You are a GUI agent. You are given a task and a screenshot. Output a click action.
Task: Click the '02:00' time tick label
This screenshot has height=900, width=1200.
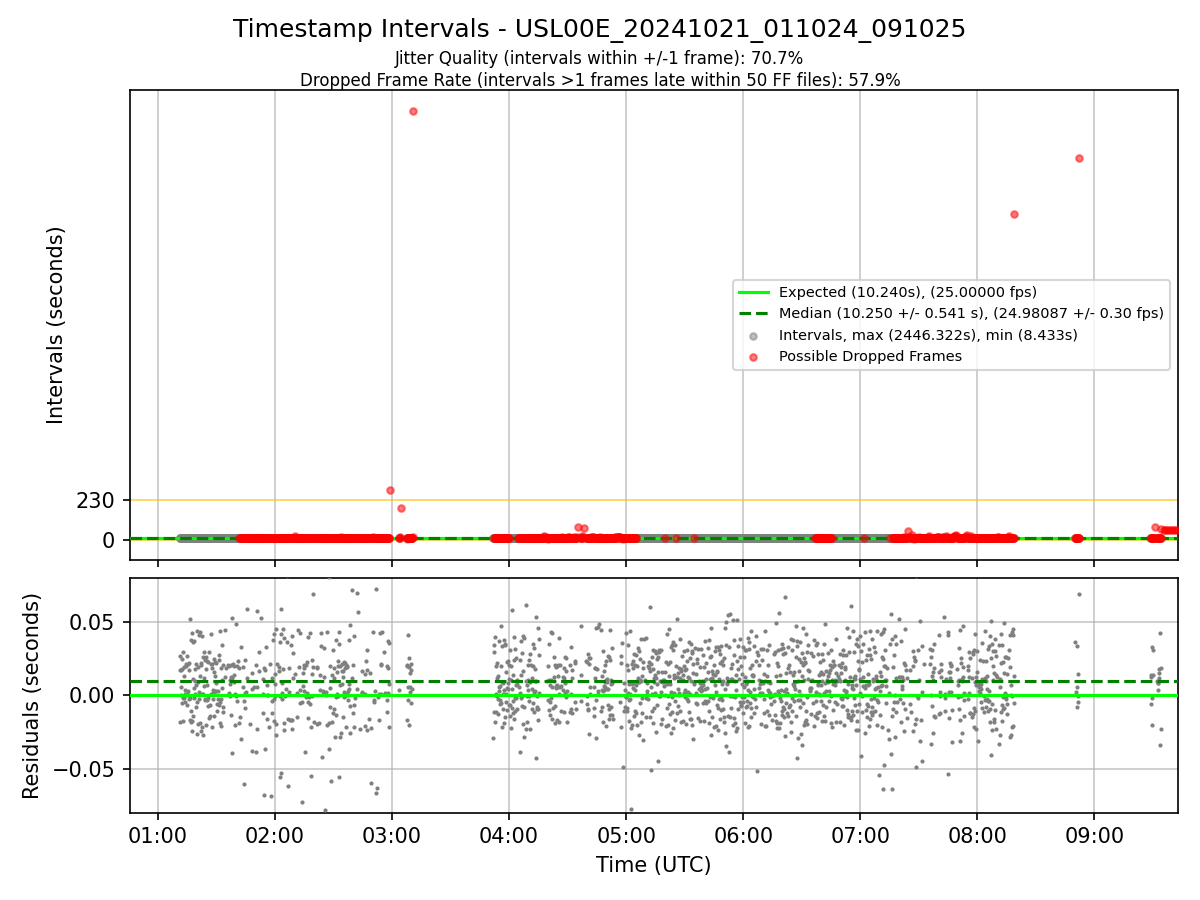(275, 835)
